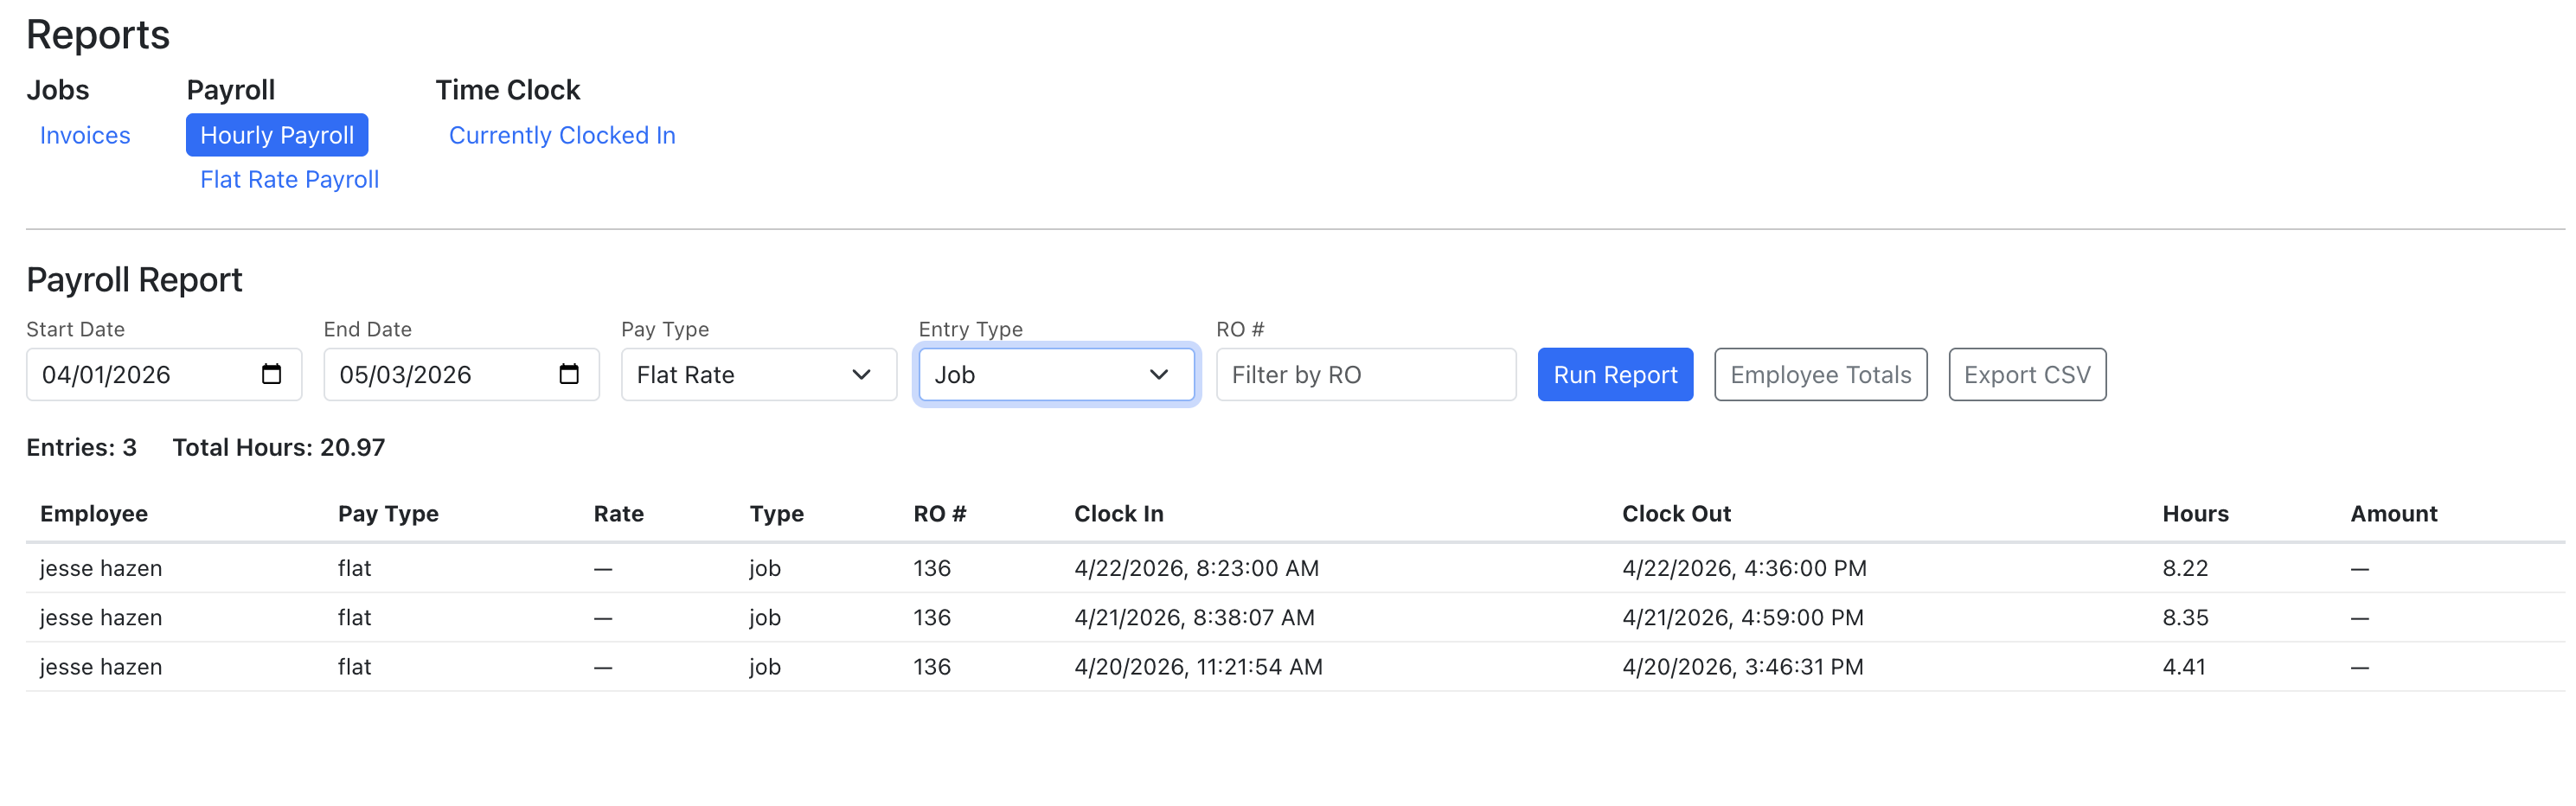This screenshot has width=2576, height=806.
Task: Click the Employee column header
Action: coord(94,513)
